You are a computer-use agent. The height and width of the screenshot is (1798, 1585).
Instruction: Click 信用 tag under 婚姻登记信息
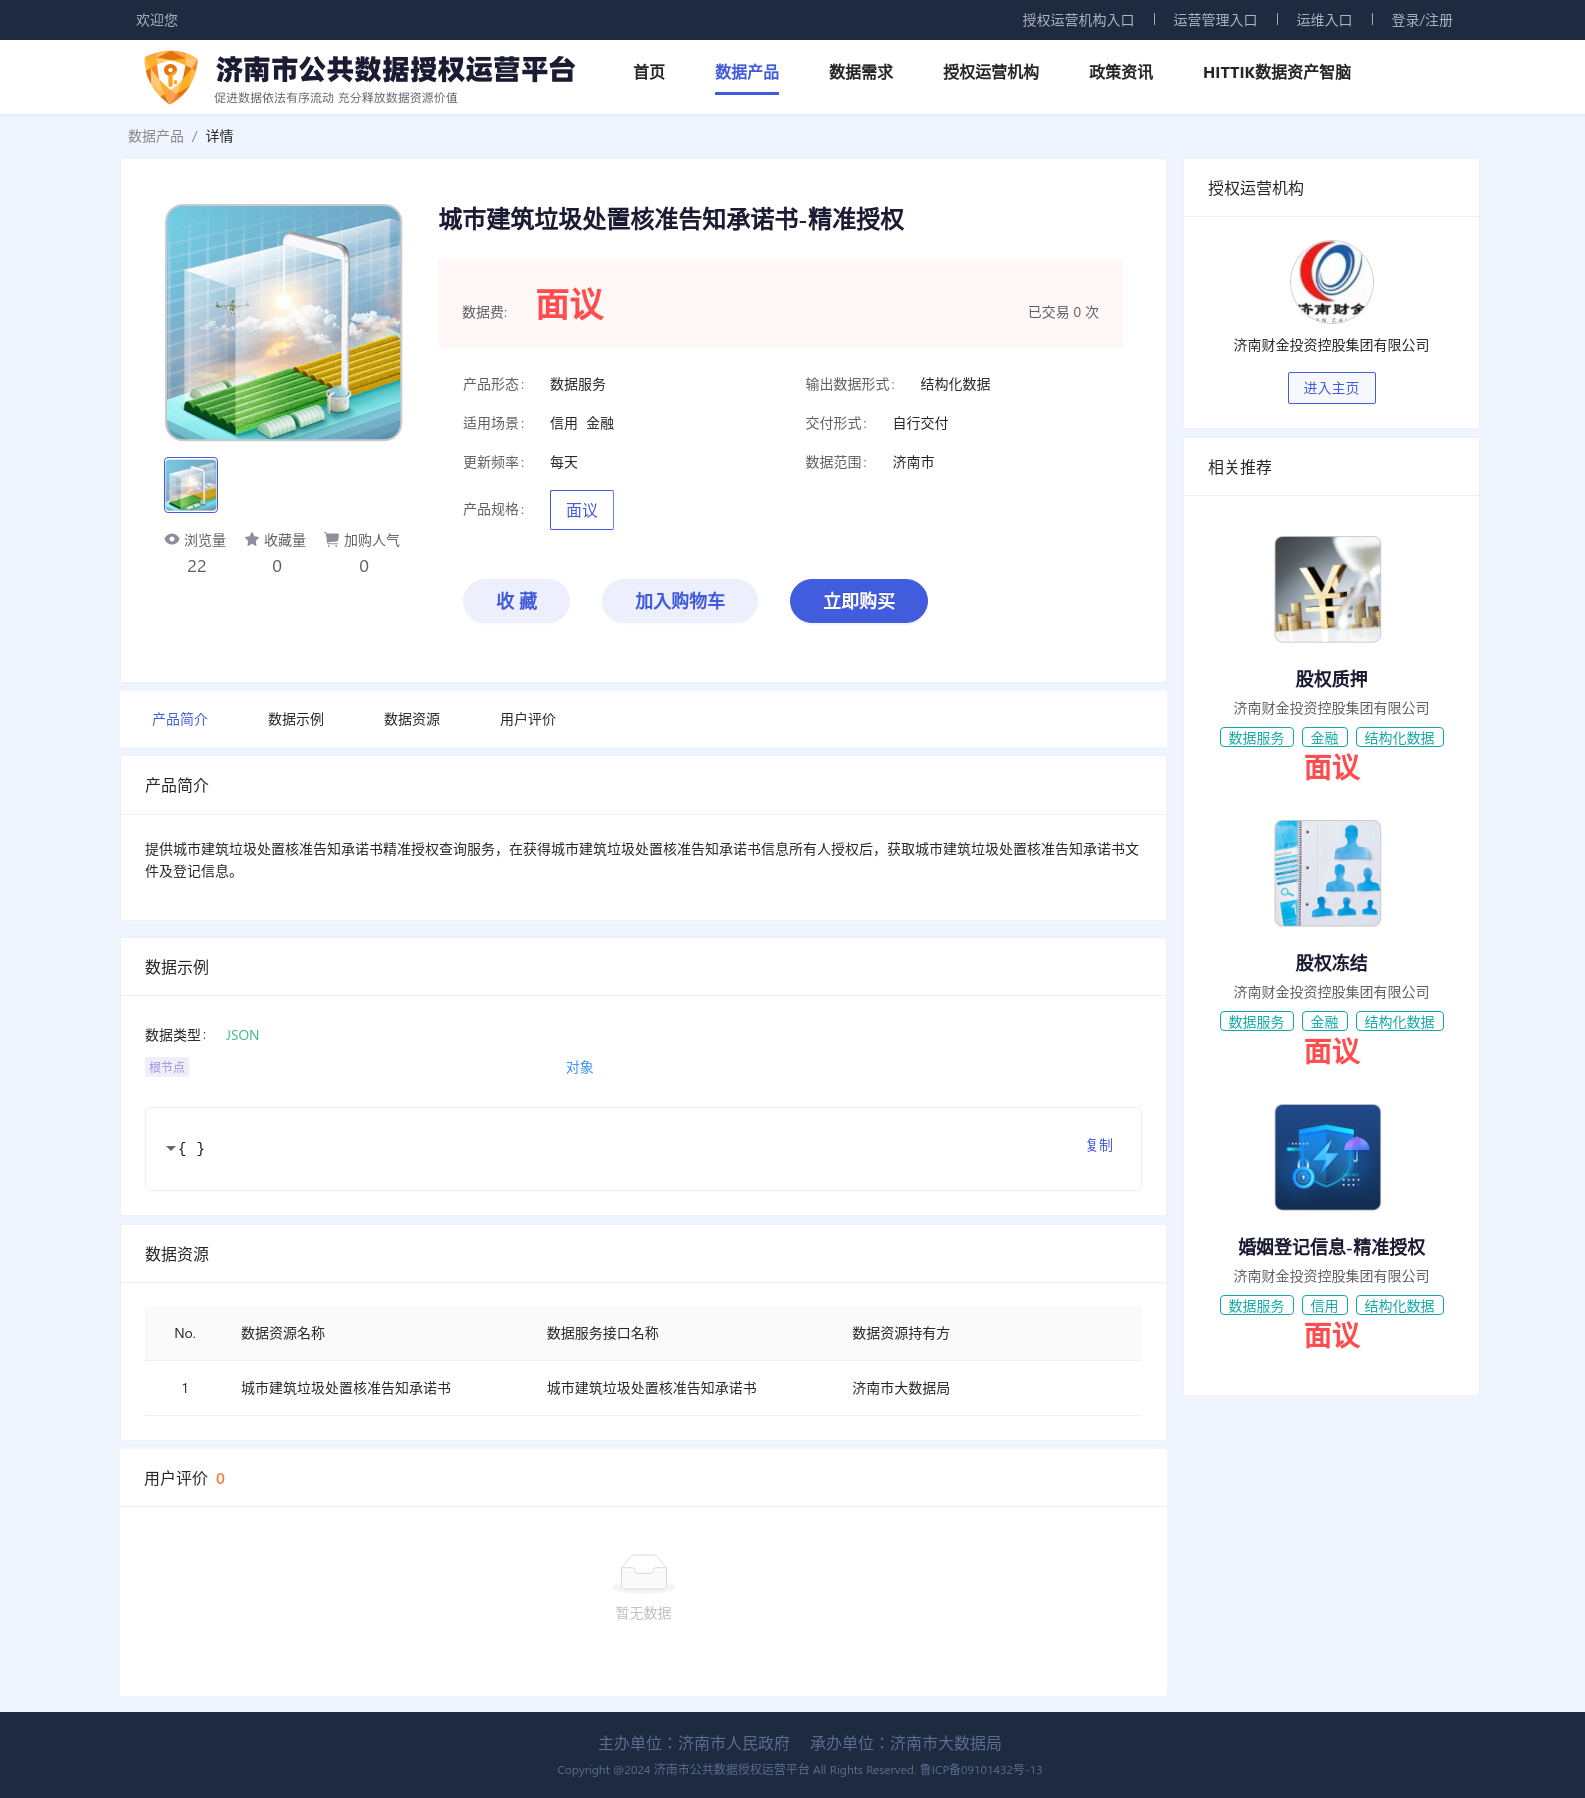[x=1325, y=1306]
